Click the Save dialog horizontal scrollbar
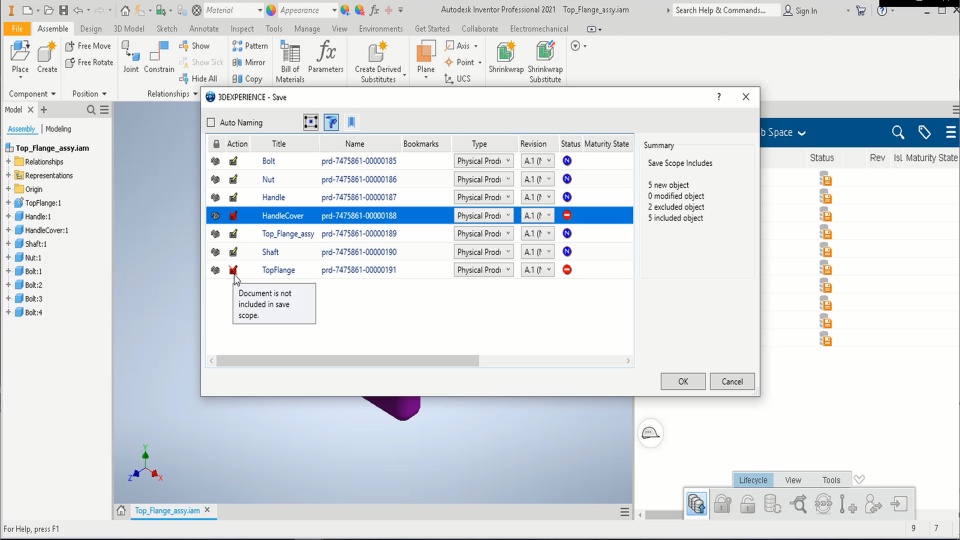This screenshot has width=960, height=540. [x=347, y=361]
